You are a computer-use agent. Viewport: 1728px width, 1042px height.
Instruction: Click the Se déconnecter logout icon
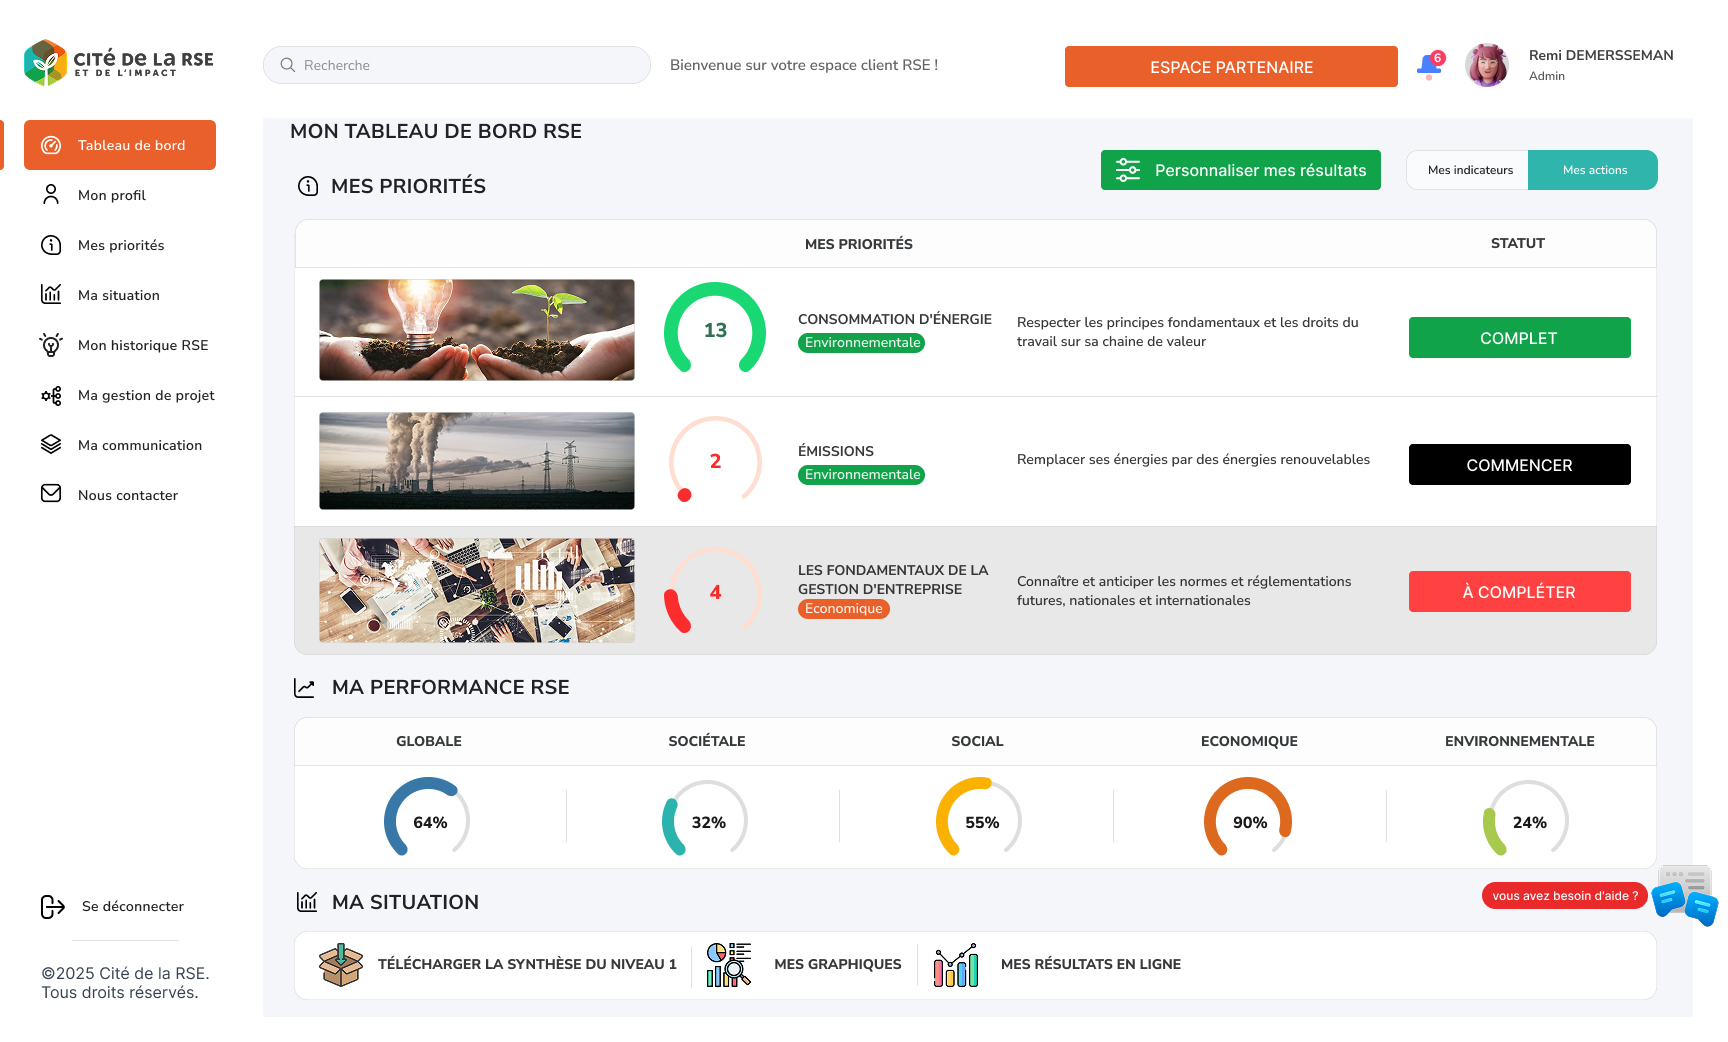(51, 906)
